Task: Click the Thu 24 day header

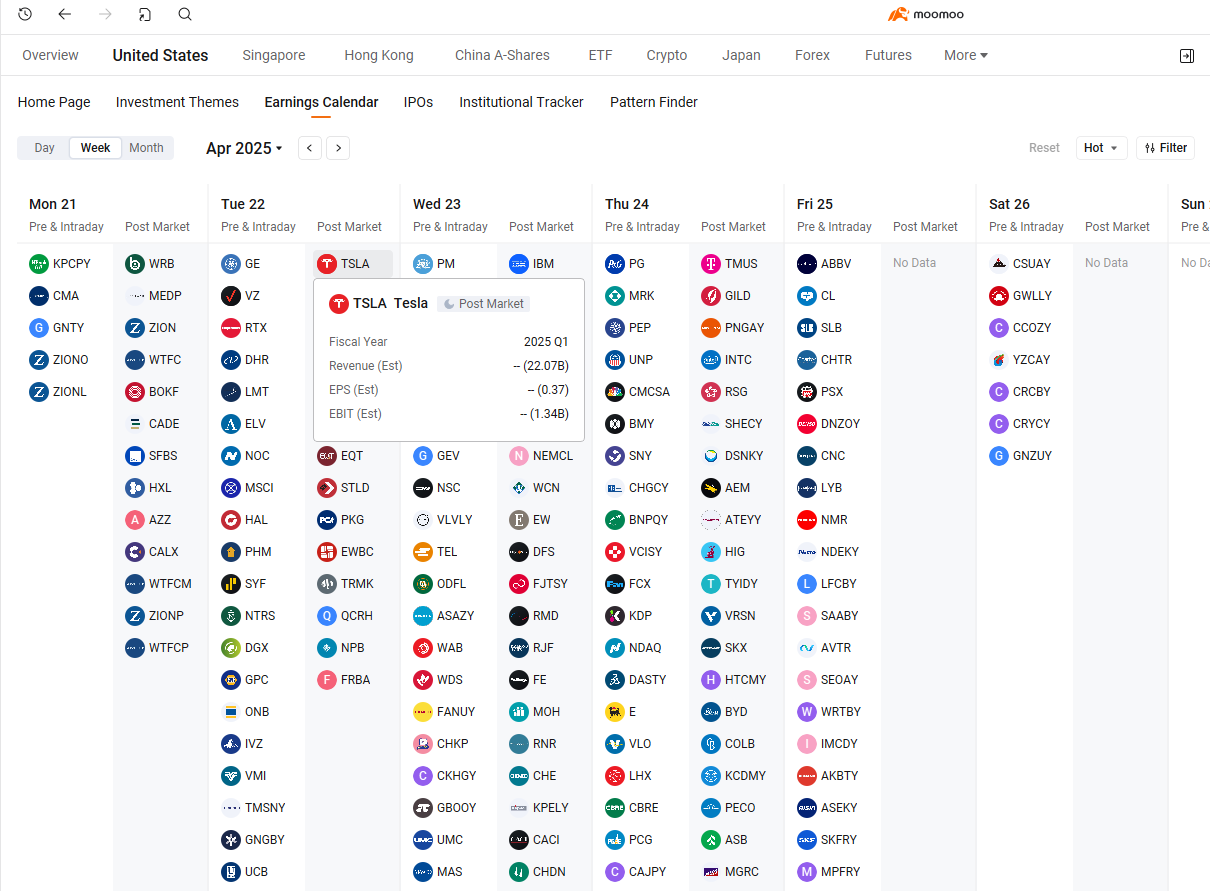Action: [x=627, y=204]
